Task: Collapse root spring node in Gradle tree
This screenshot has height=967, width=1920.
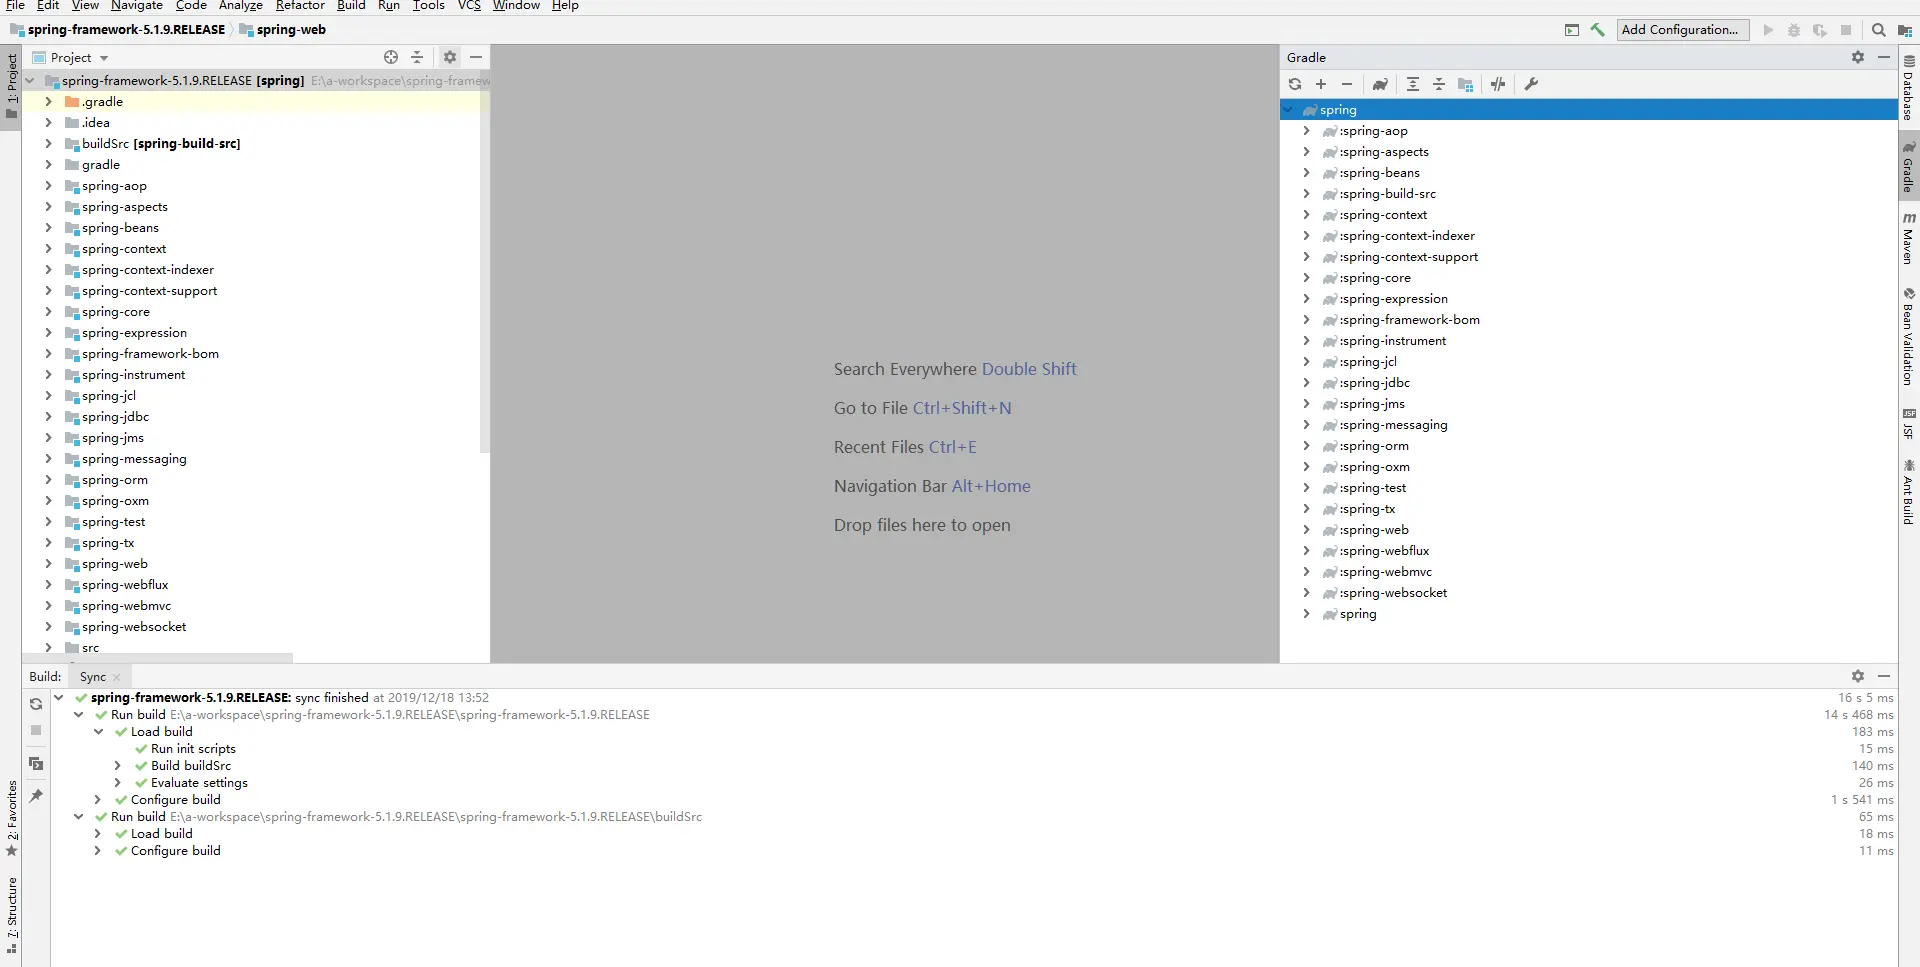Action: tap(1289, 110)
